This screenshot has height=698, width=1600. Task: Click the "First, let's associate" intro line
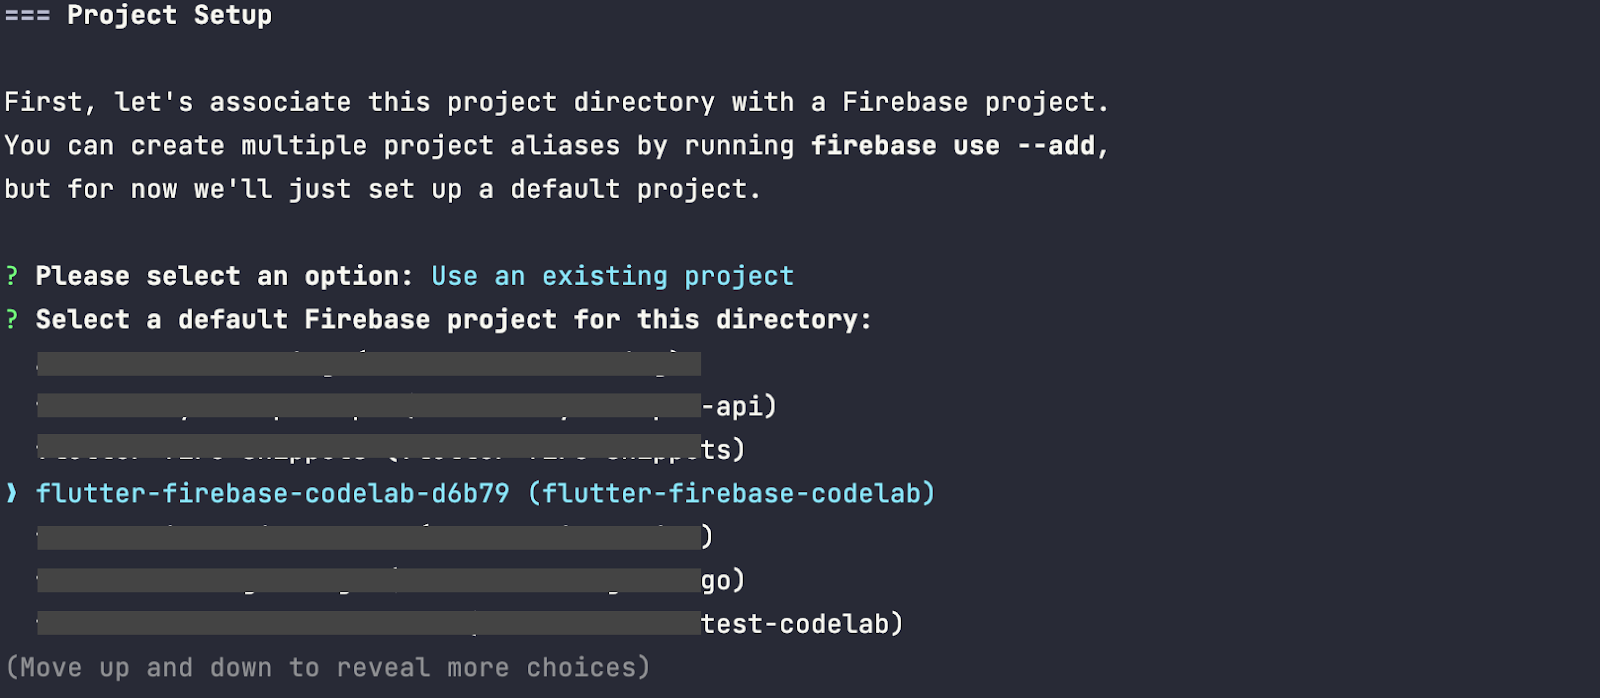[556, 103]
